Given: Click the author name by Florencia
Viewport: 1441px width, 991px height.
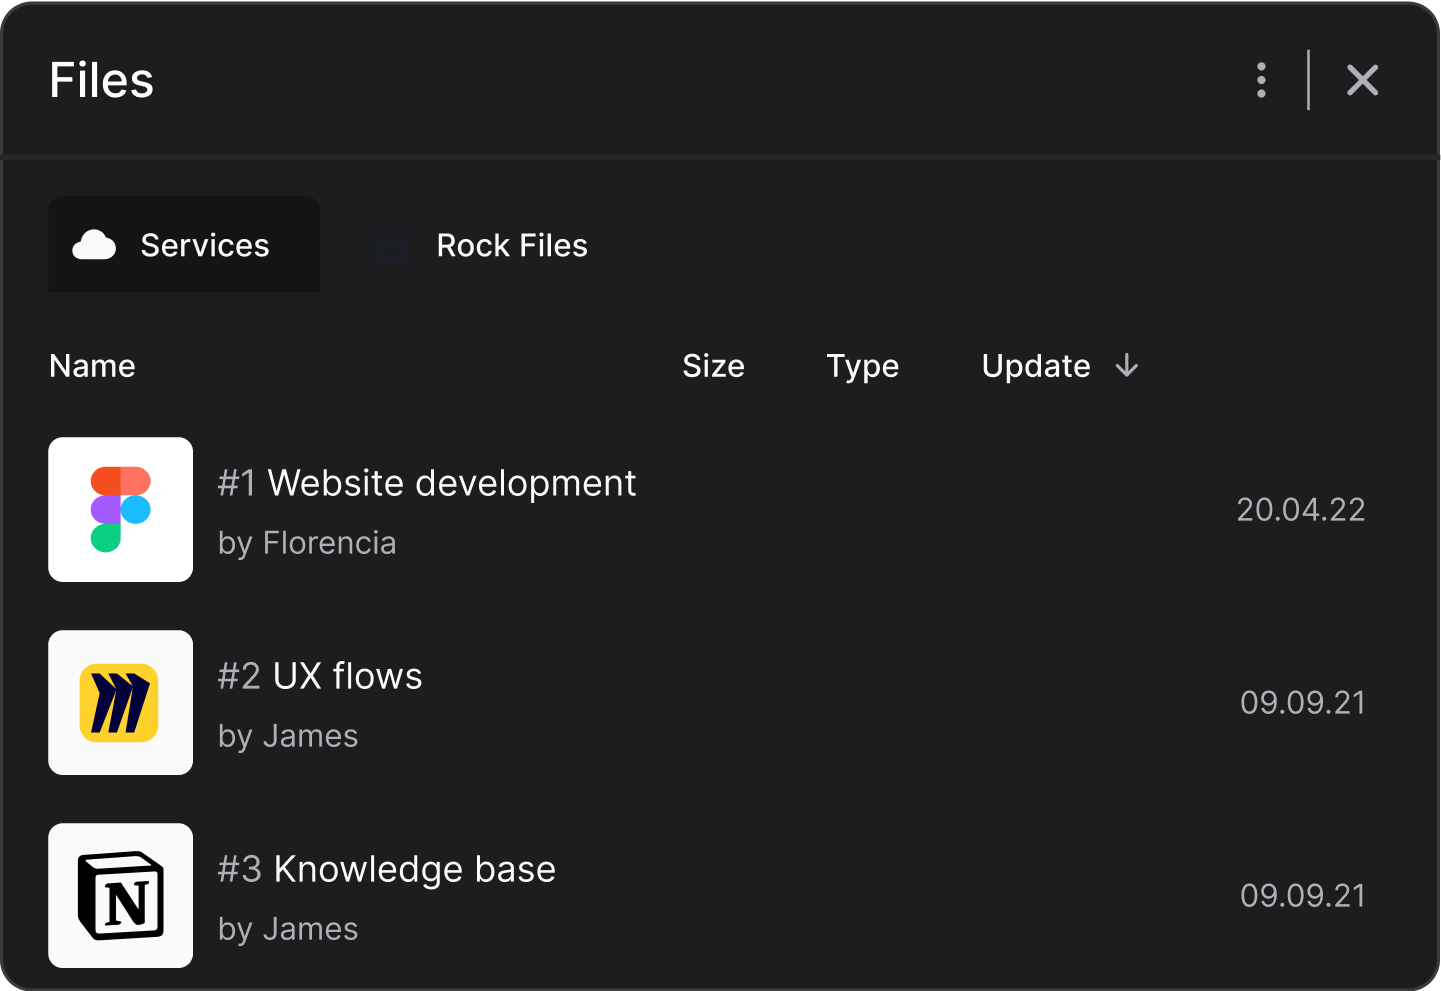Looking at the screenshot, I should (x=307, y=543).
